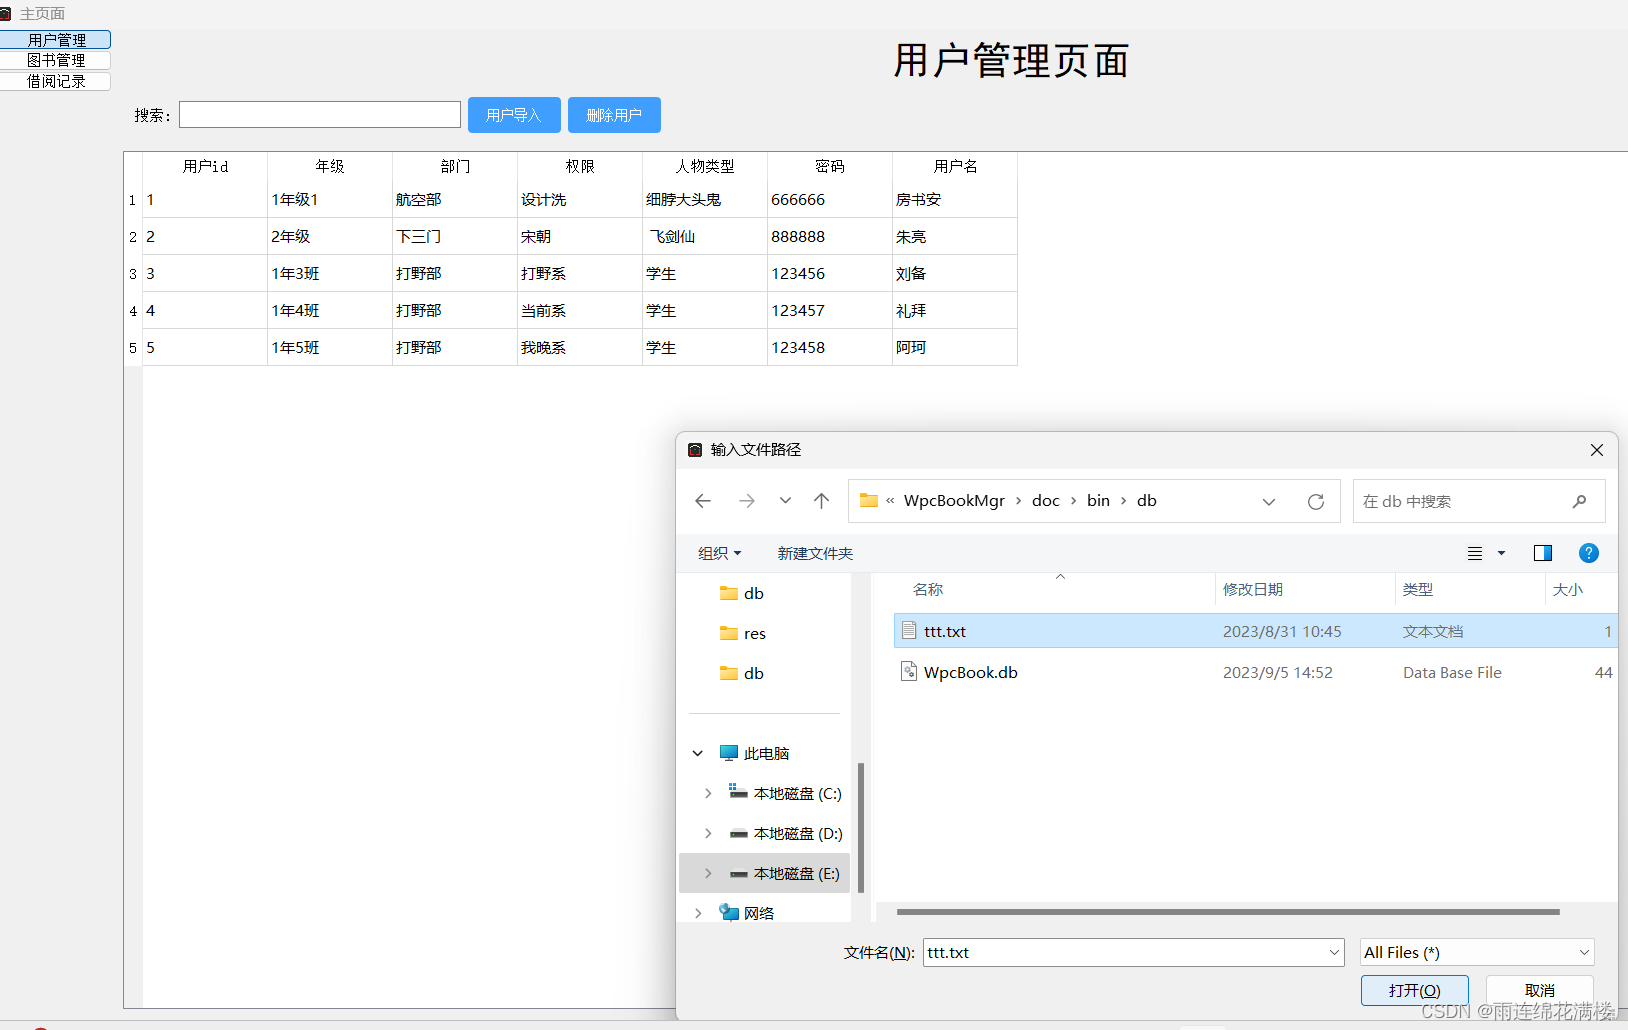Click the 权限 column header
Screen dimensions: 1628x1030
[580, 167]
